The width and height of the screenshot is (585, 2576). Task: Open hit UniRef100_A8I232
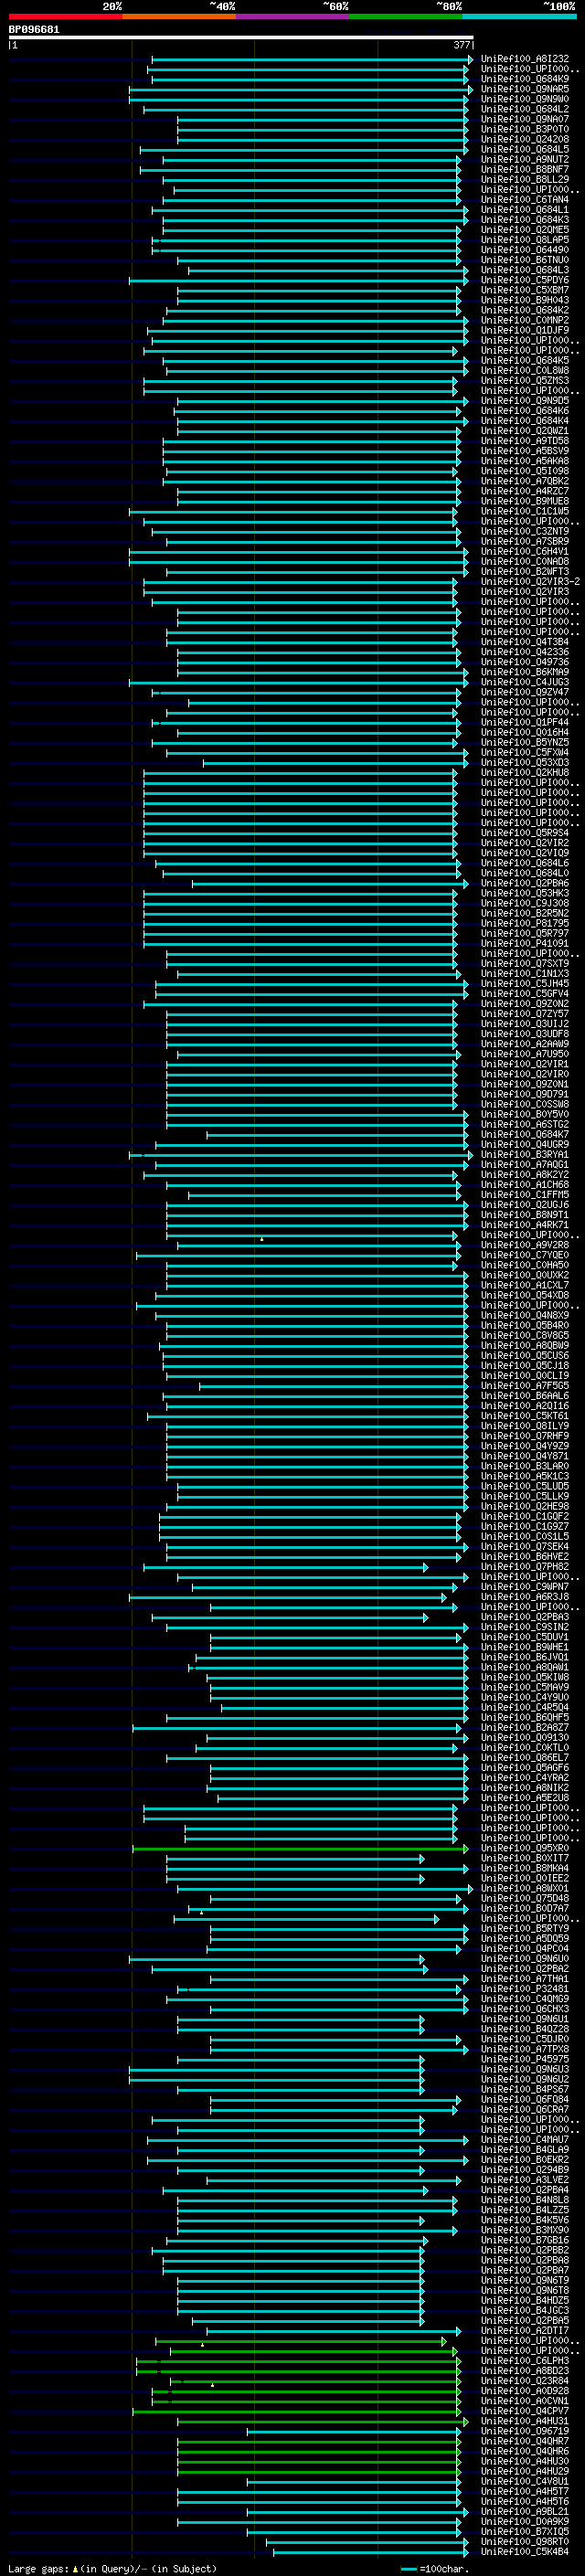pos(525,59)
